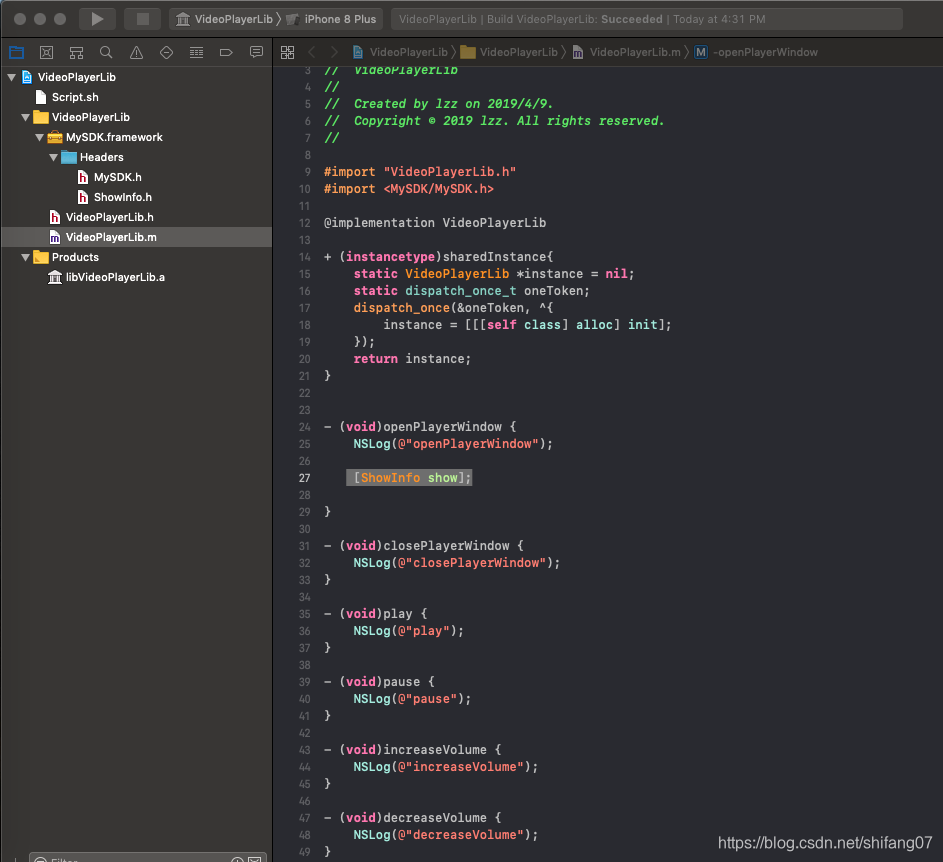Click the (void)pause method line
Image resolution: width=943 pixels, height=862 pixels.
[379, 682]
